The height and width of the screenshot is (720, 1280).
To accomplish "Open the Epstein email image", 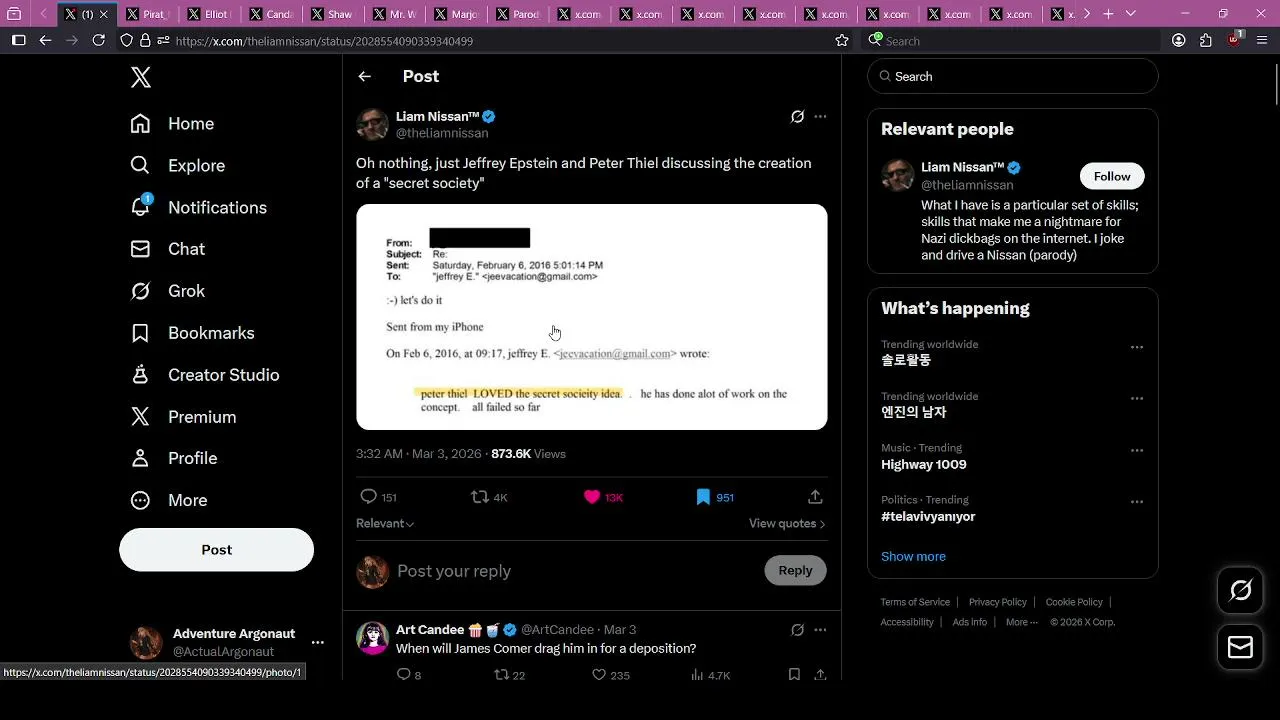I will (592, 317).
